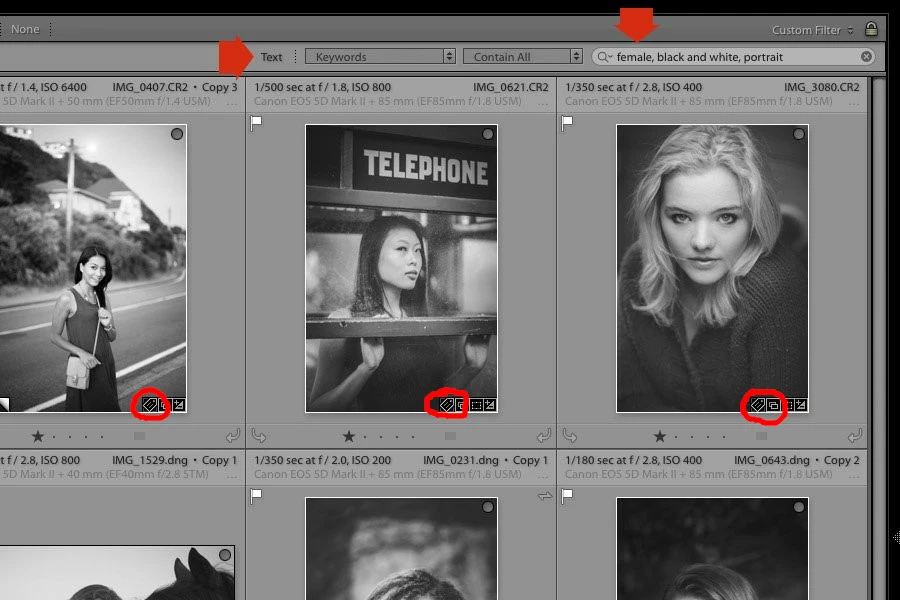Open the Custom Filter preset menu
Screen dimensions: 900x600
click(812, 30)
